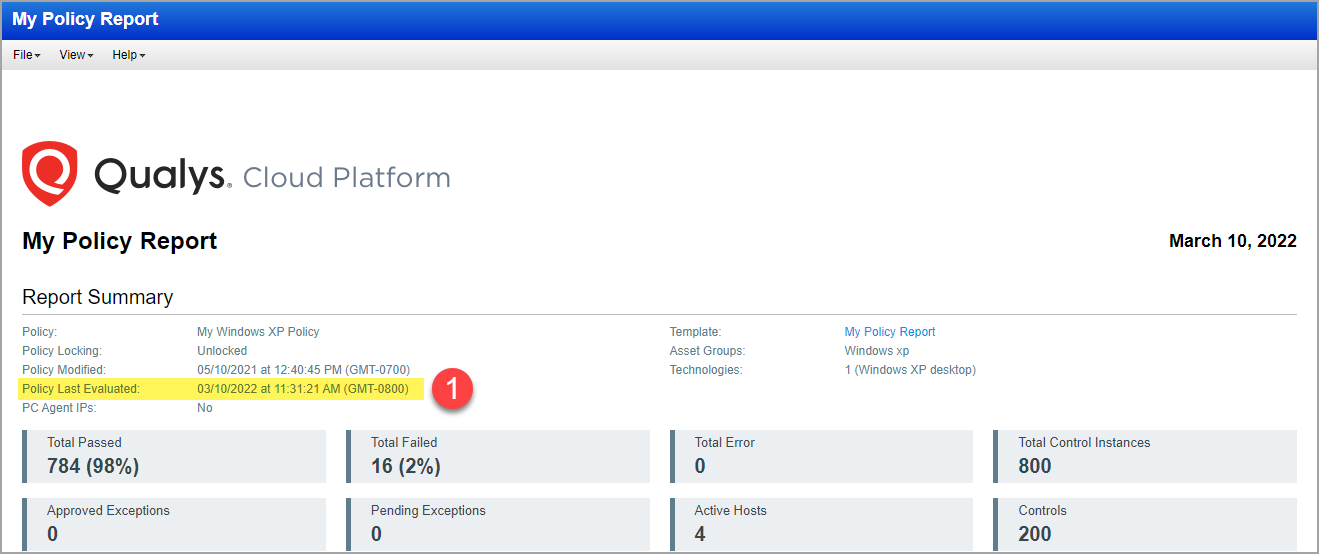Select the Policy Last Evaluated date 03/10/2022
Viewport: 1319px width, 554px height.
(303, 389)
